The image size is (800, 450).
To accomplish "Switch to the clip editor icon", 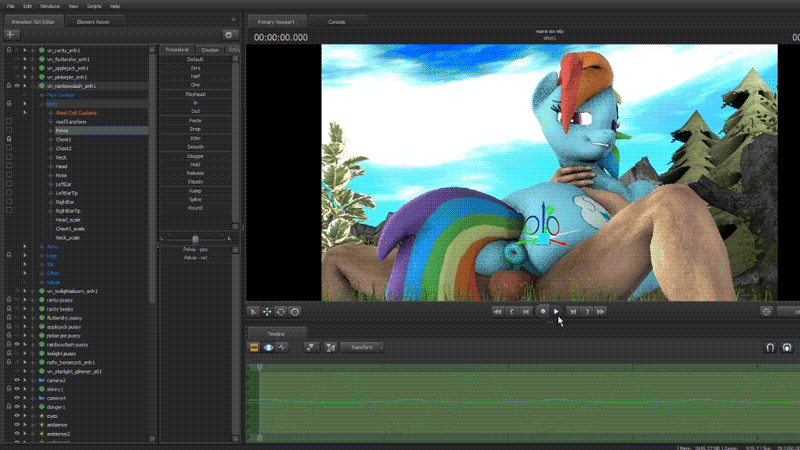I will coord(254,347).
